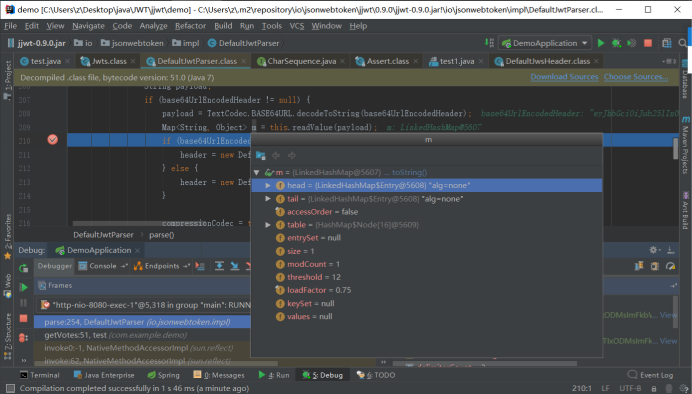Viewport: 692px width, 394px height.
Task: Rerun DemoApplication in the Debug panel
Action: [x=23, y=268]
